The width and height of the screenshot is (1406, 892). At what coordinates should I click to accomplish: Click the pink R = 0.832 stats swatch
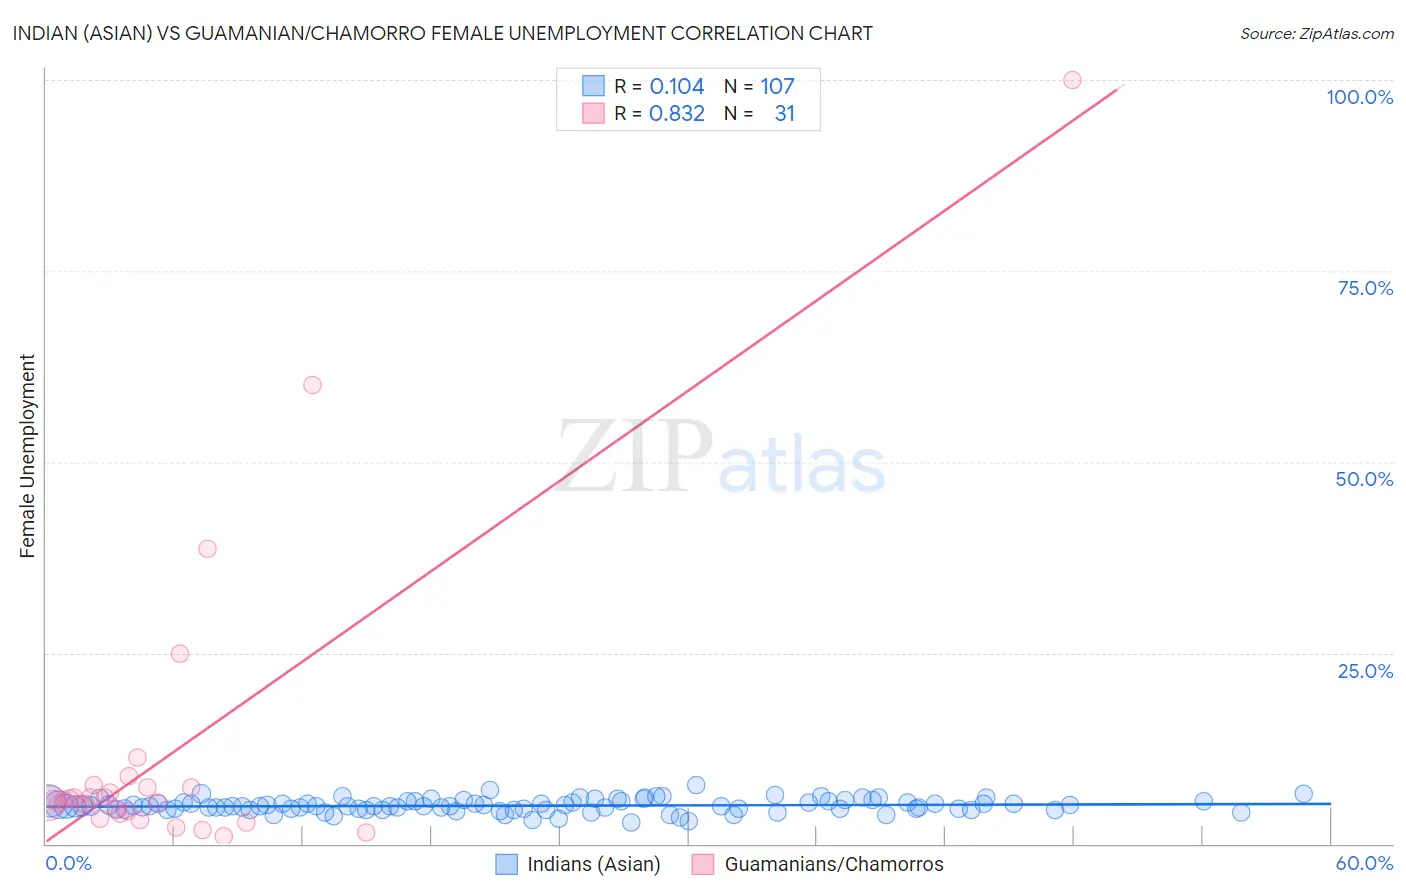click(593, 113)
